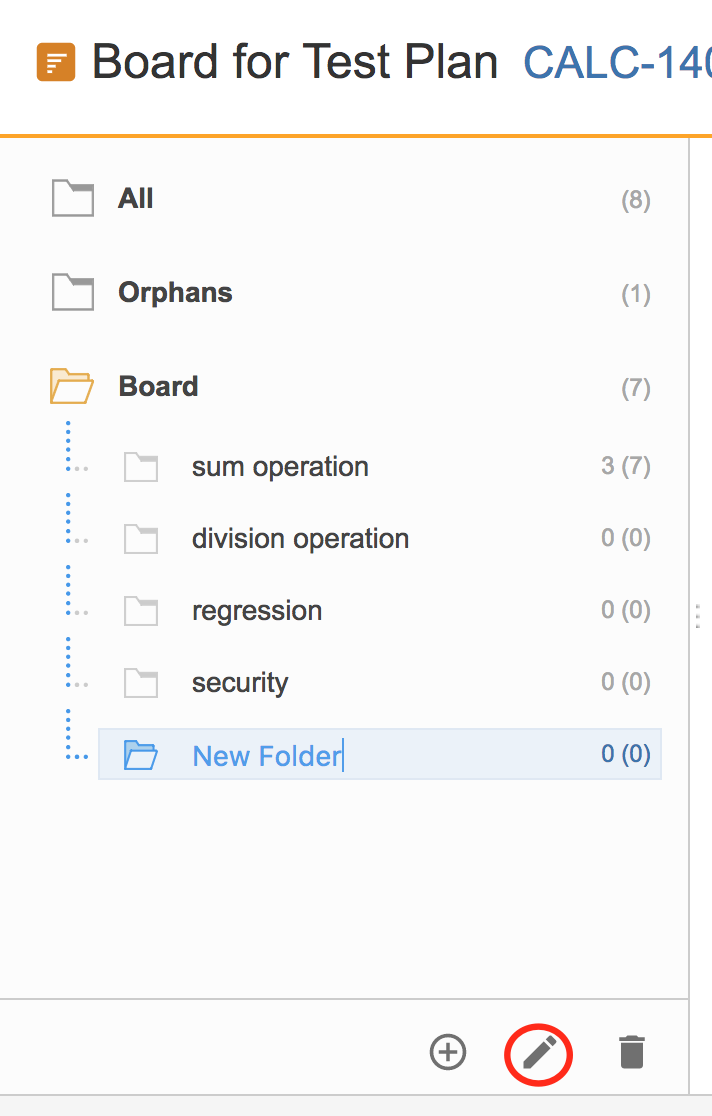Click the sum operation count 3 (7)
Screen dimensions: 712x1116
(x=626, y=466)
